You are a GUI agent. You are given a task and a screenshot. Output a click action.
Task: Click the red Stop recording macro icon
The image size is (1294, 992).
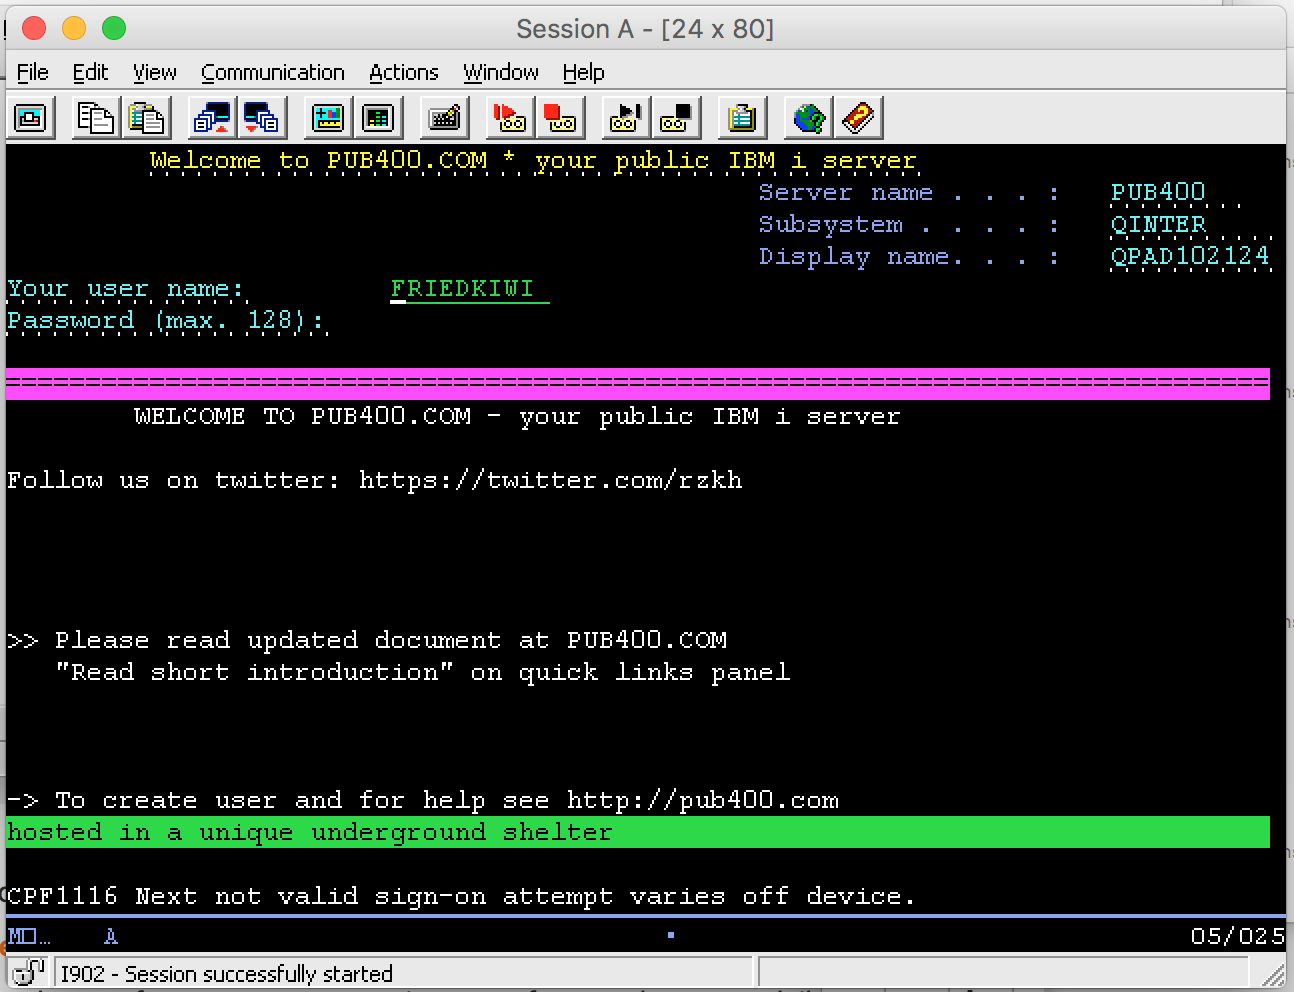pyautogui.click(x=560, y=118)
